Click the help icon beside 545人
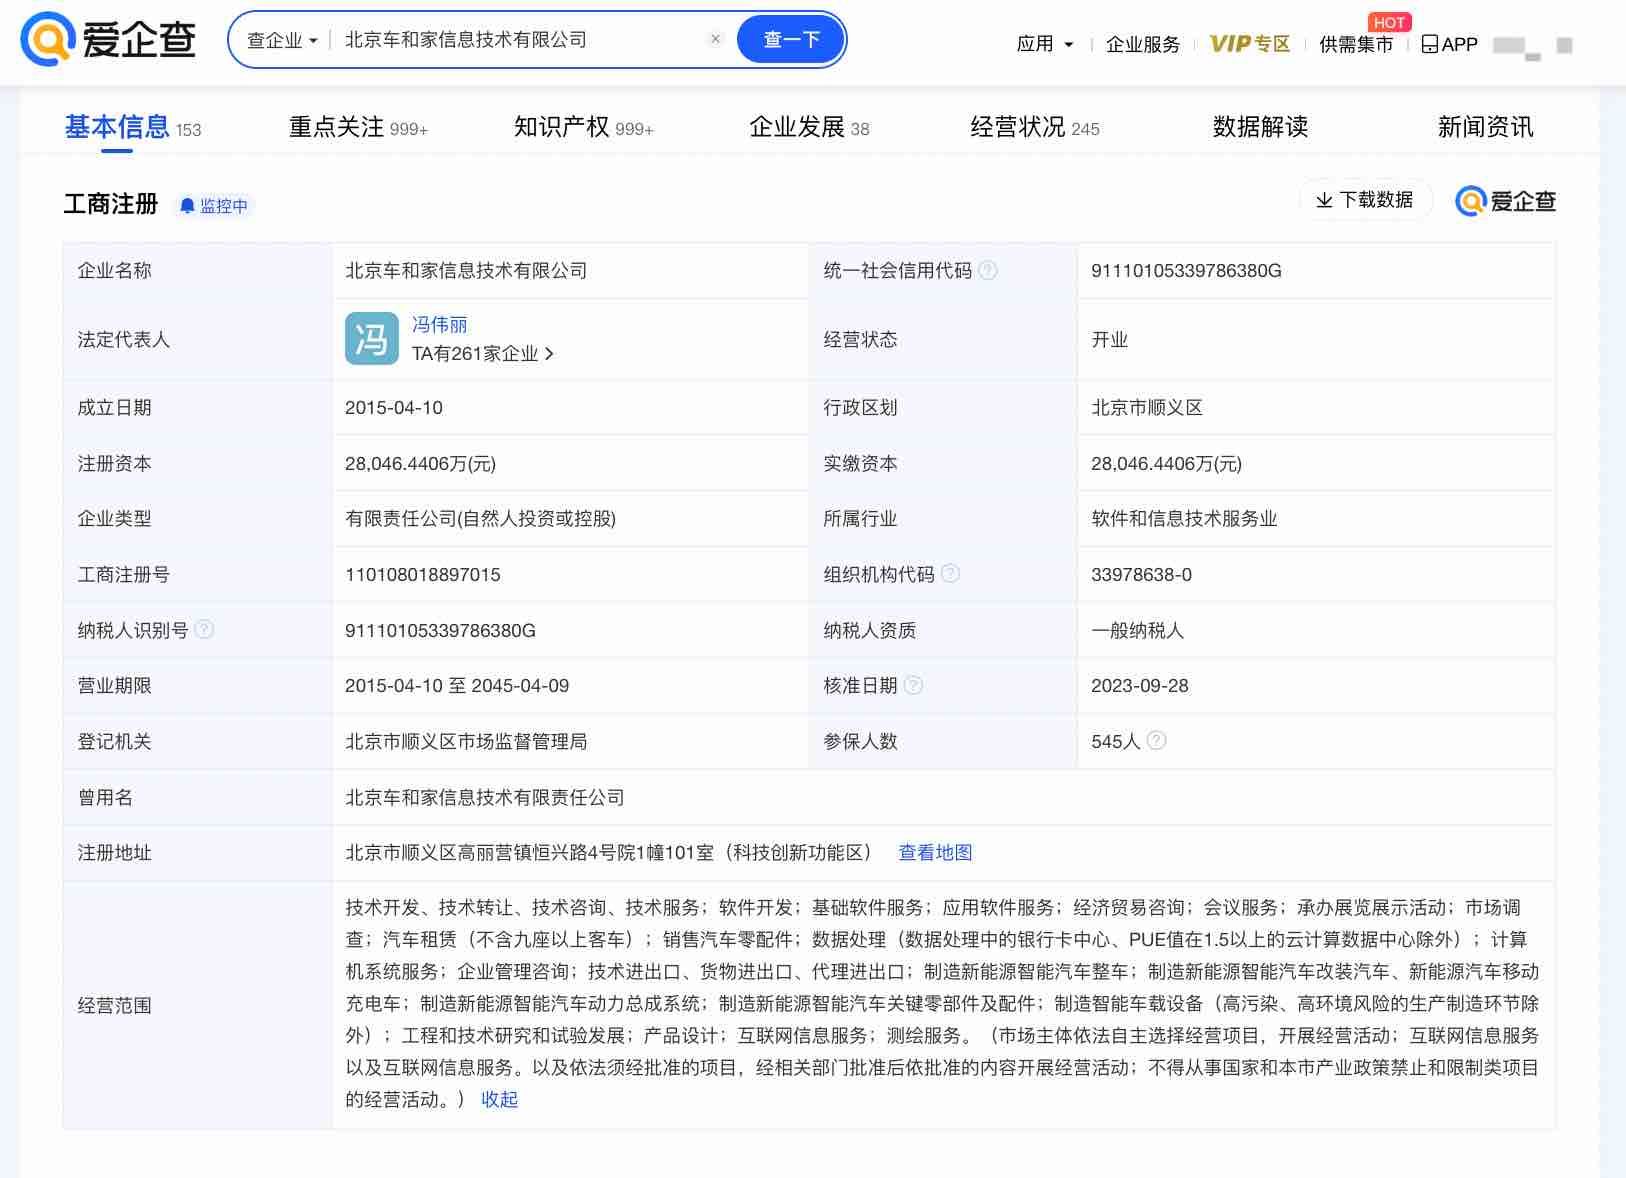 click(1157, 741)
